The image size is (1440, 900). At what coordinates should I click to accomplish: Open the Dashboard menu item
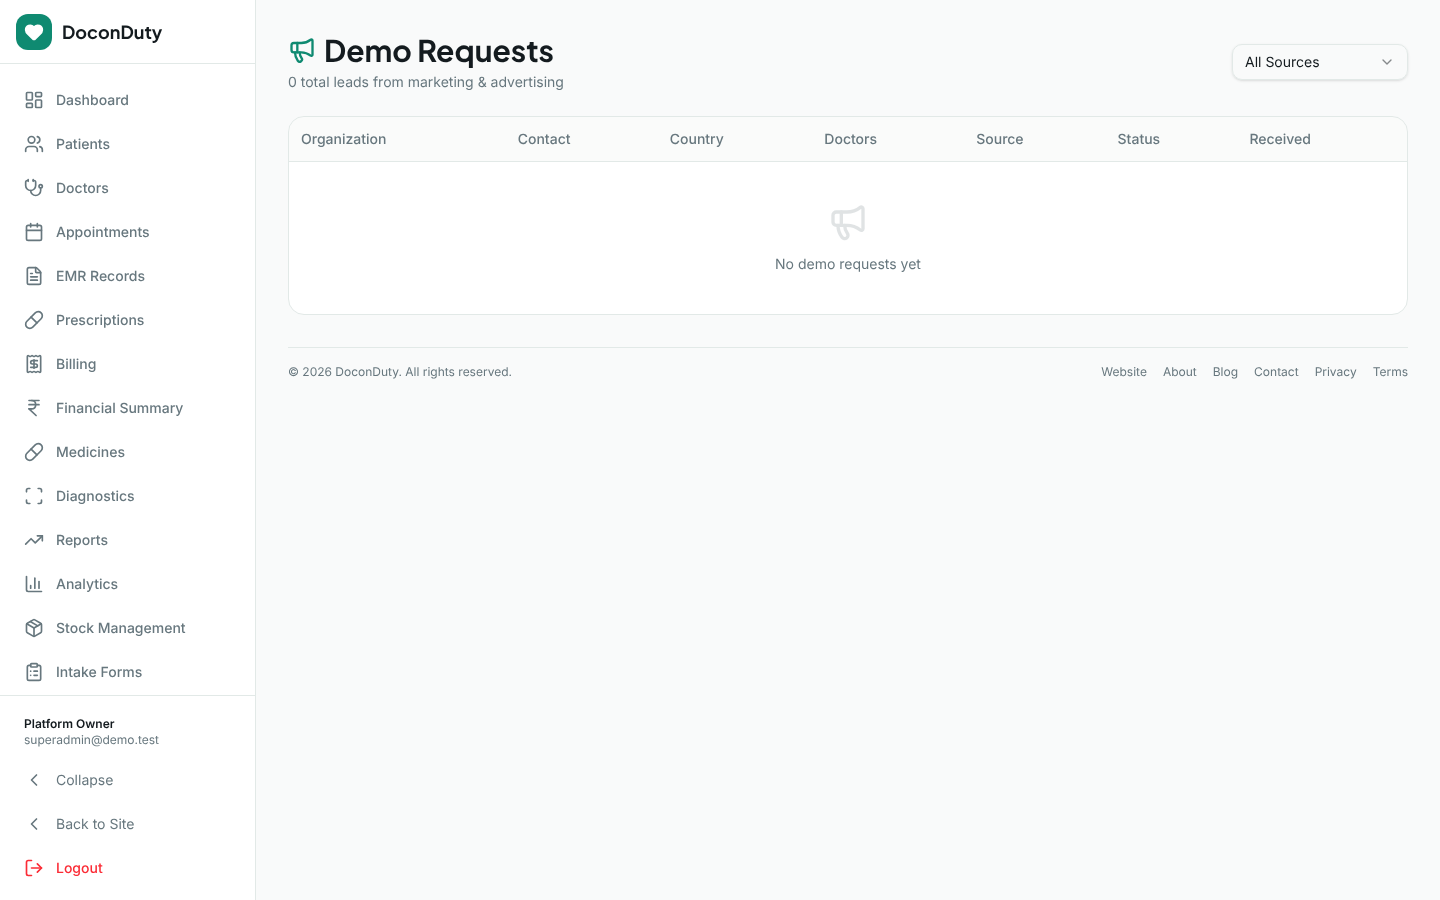[128, 100]
